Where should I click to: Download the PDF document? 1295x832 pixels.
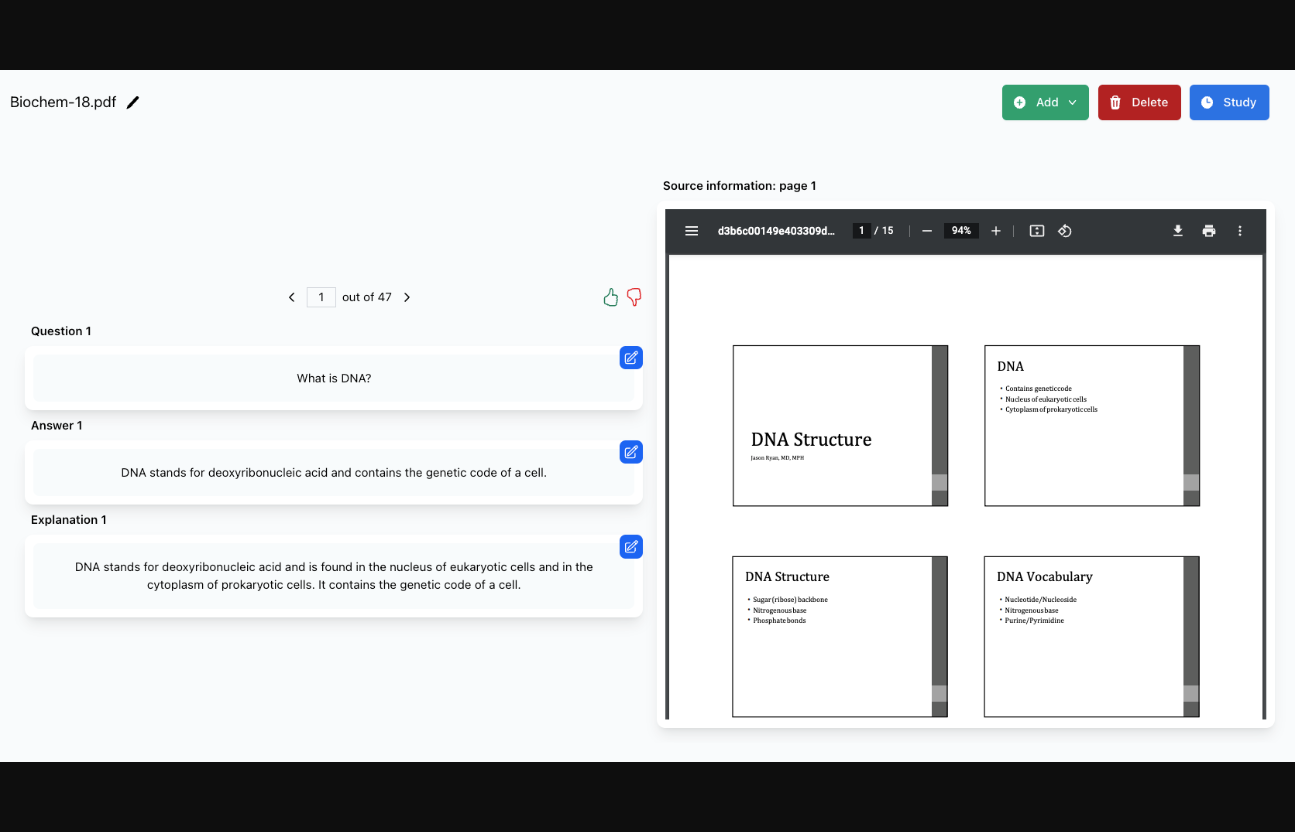click(1178, 231)
